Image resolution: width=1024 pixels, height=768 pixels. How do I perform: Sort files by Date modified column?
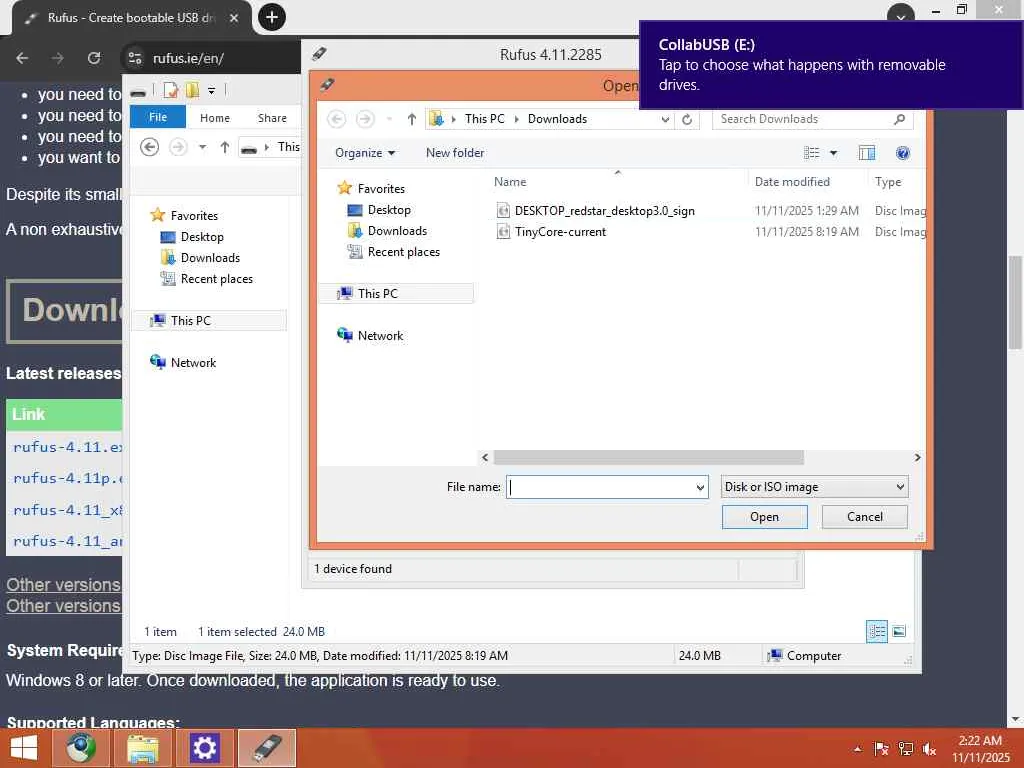792,182
